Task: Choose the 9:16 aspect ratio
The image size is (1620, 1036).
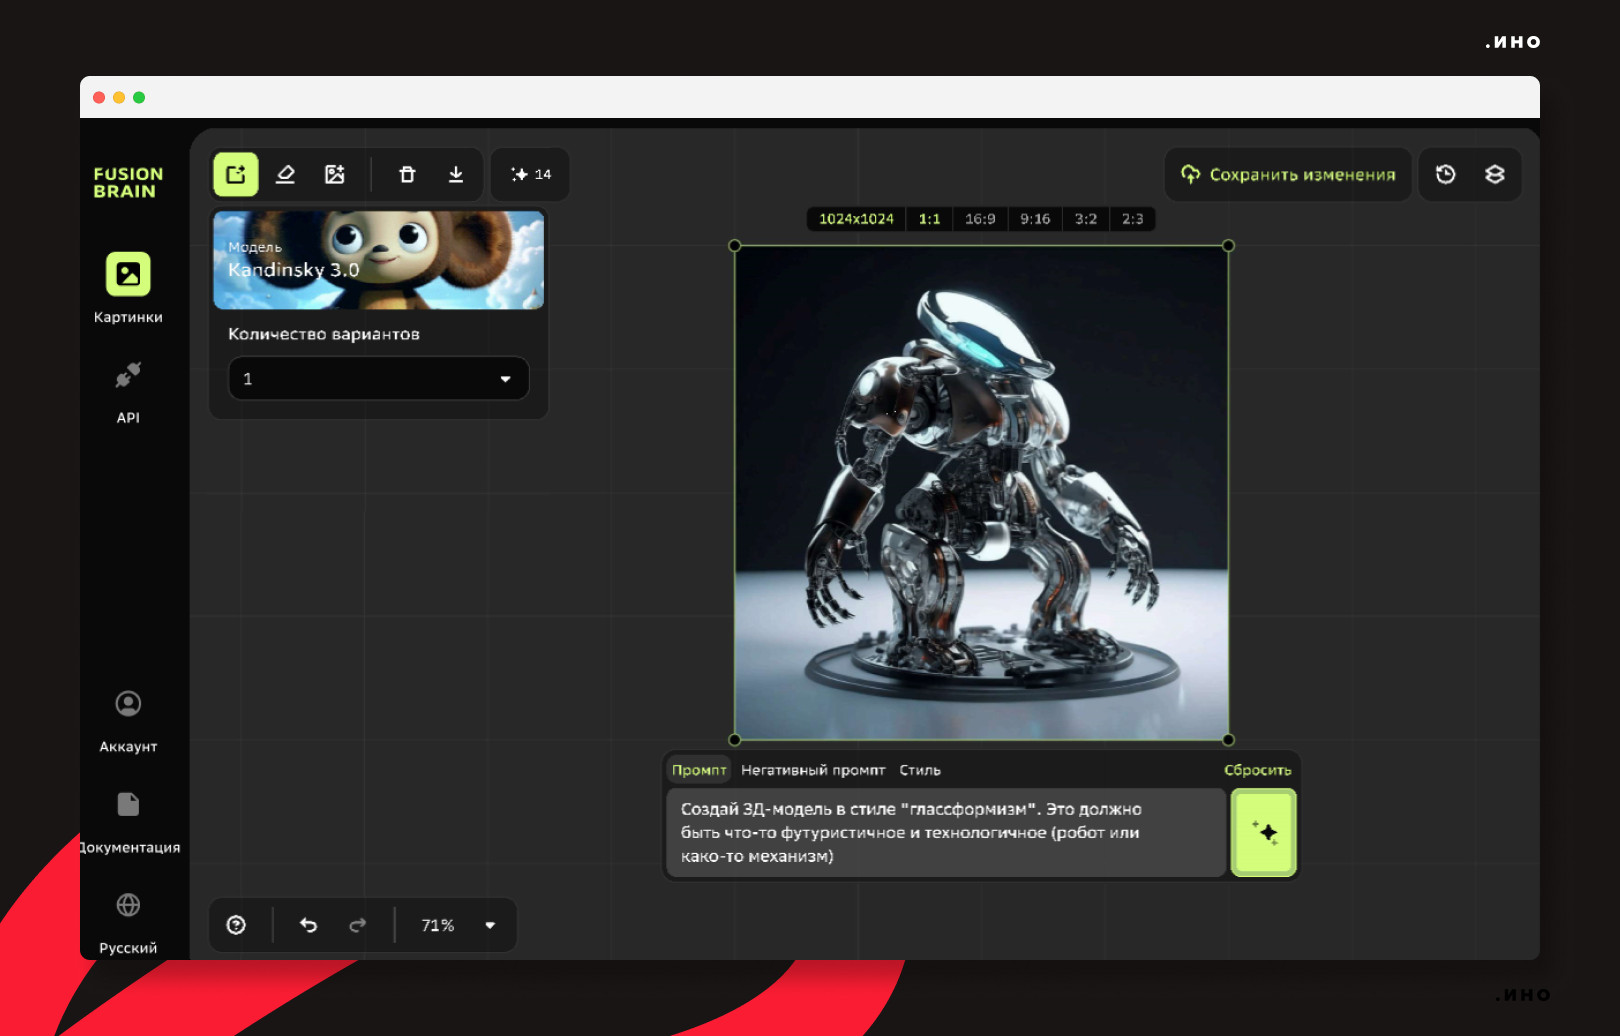Action: pos(1035,219)
